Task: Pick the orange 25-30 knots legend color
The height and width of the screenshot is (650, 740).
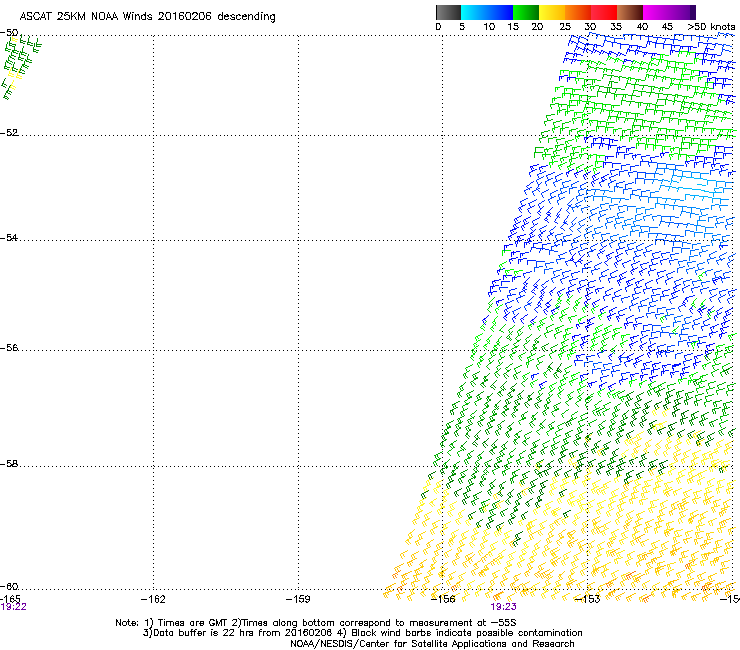Action: point(578,12)
